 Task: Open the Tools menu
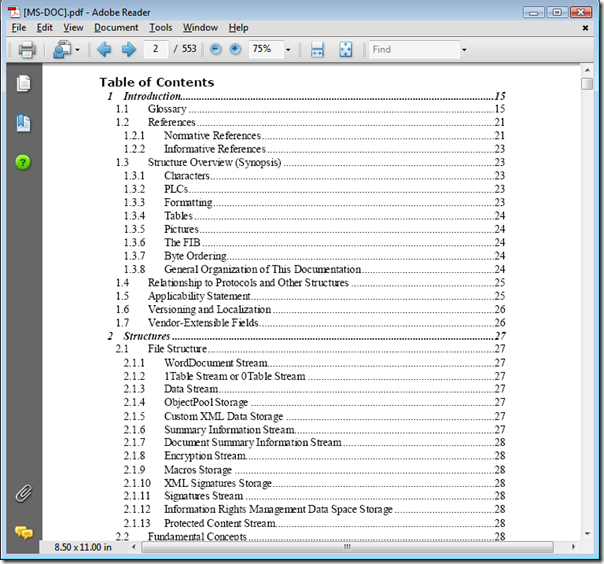(160, 28)
